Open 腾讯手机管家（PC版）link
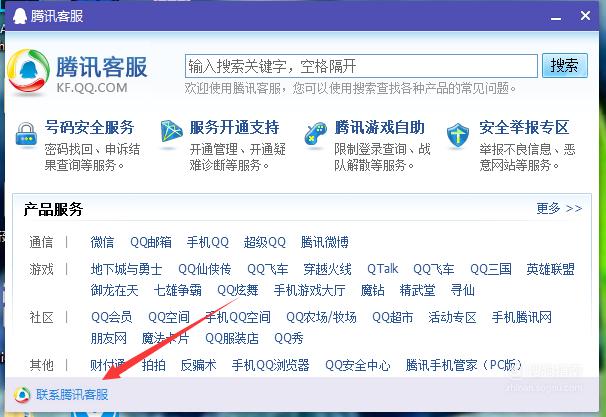This screenshot has width=606, height=417. [464, 365]
